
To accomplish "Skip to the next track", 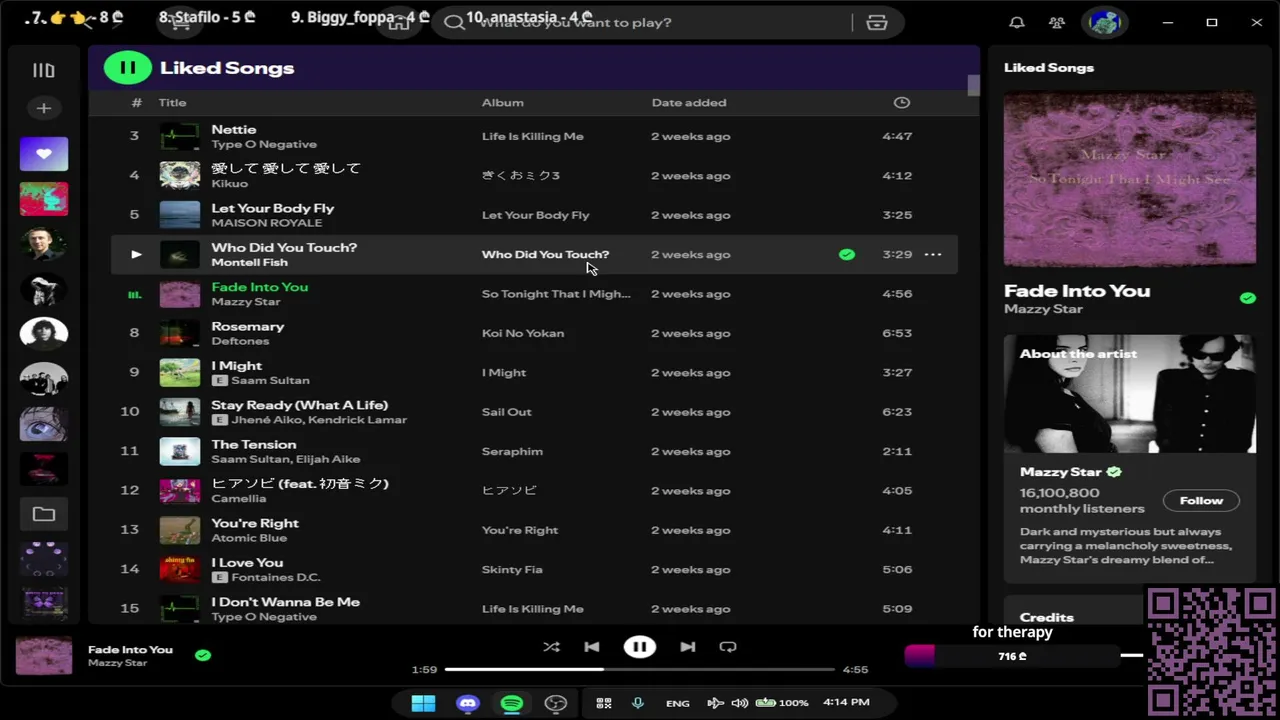I will pyautogui.click(x=688, y=647).
